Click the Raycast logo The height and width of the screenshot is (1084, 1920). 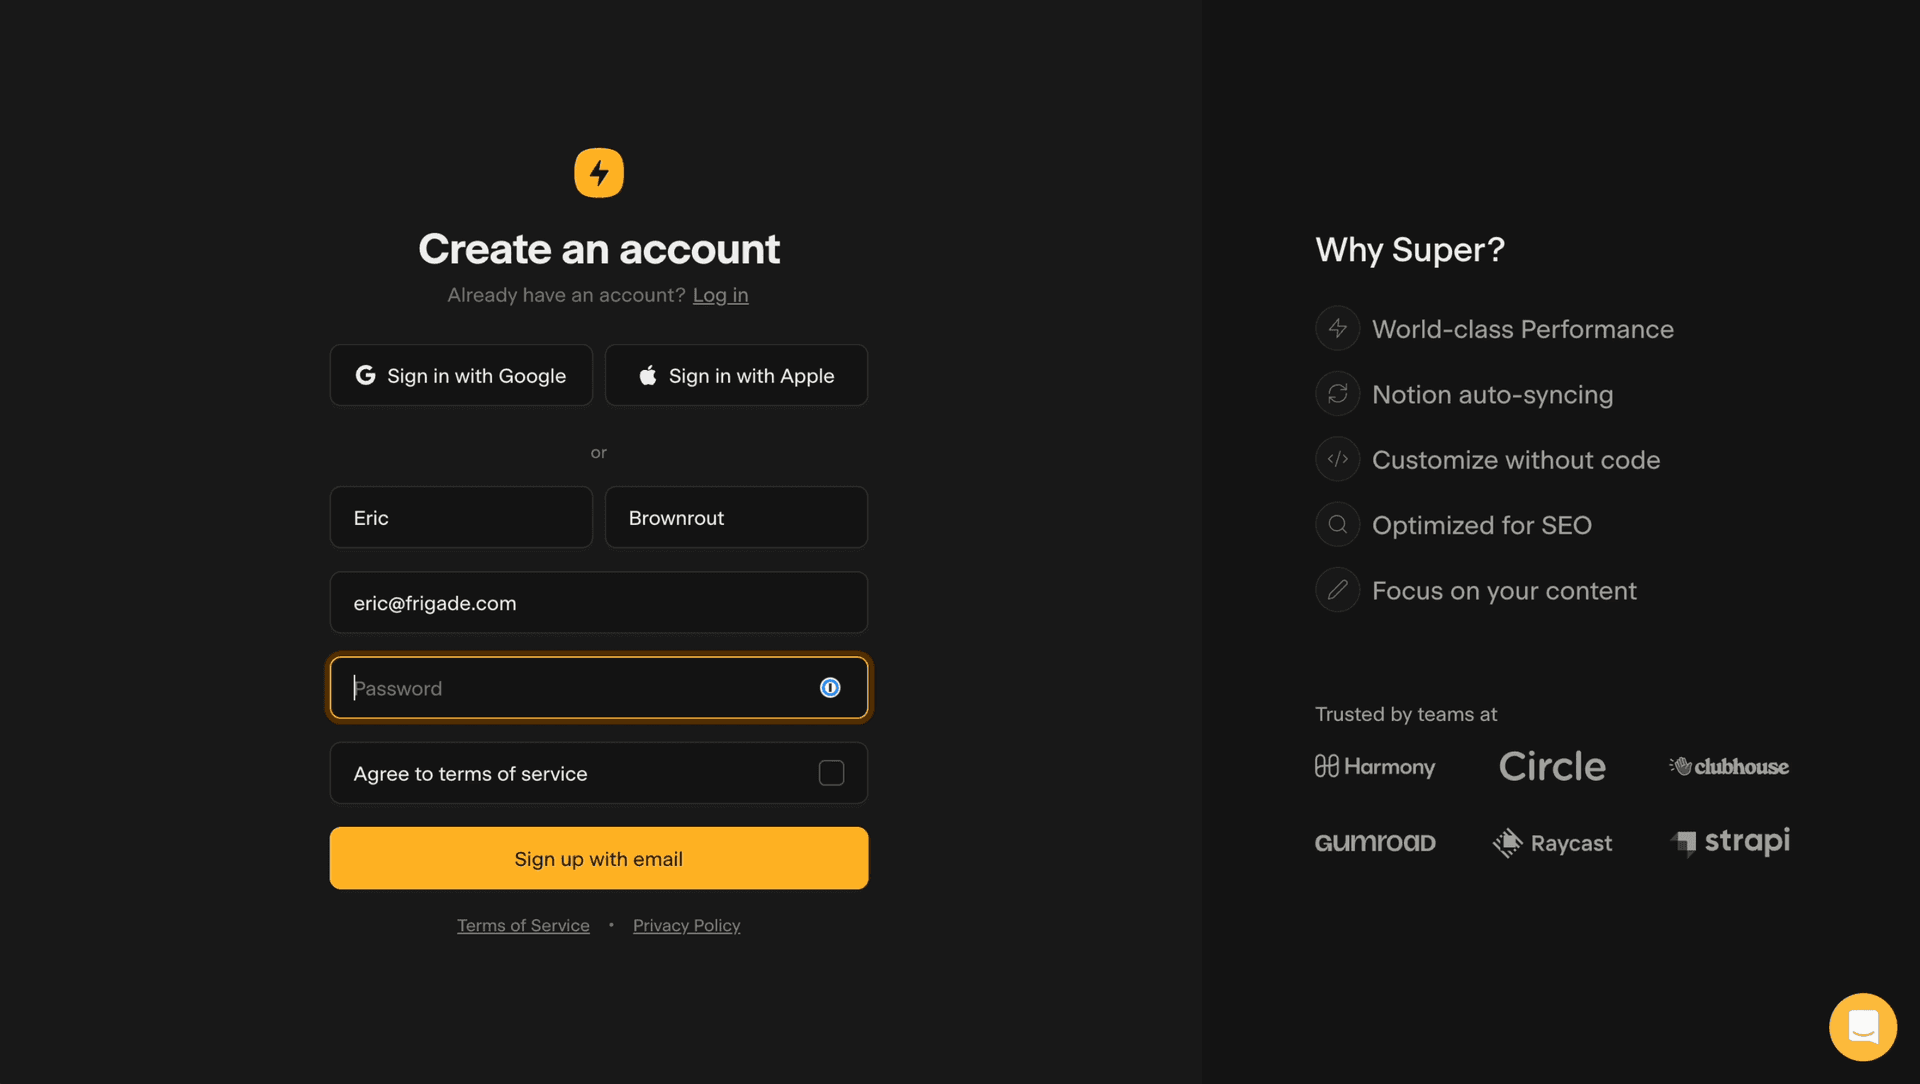(1552, 843)
